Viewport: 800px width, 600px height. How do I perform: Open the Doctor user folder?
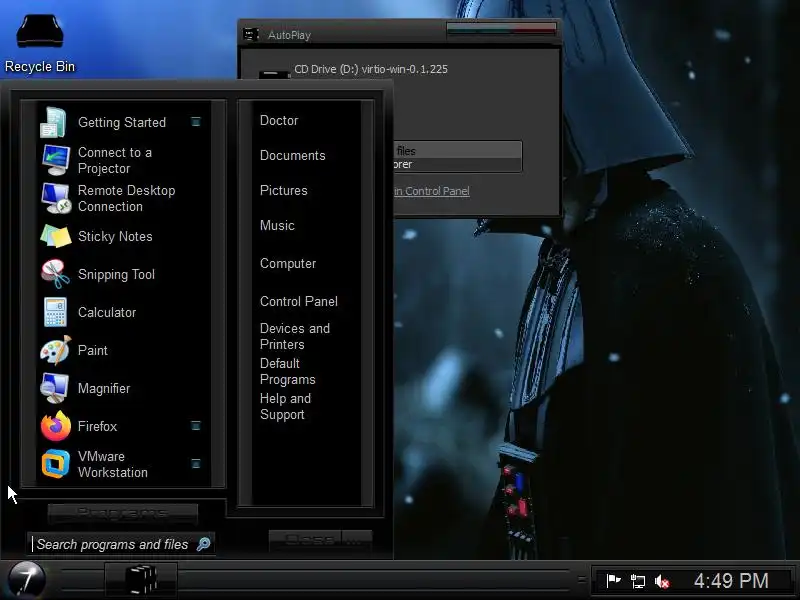[279, 120]
